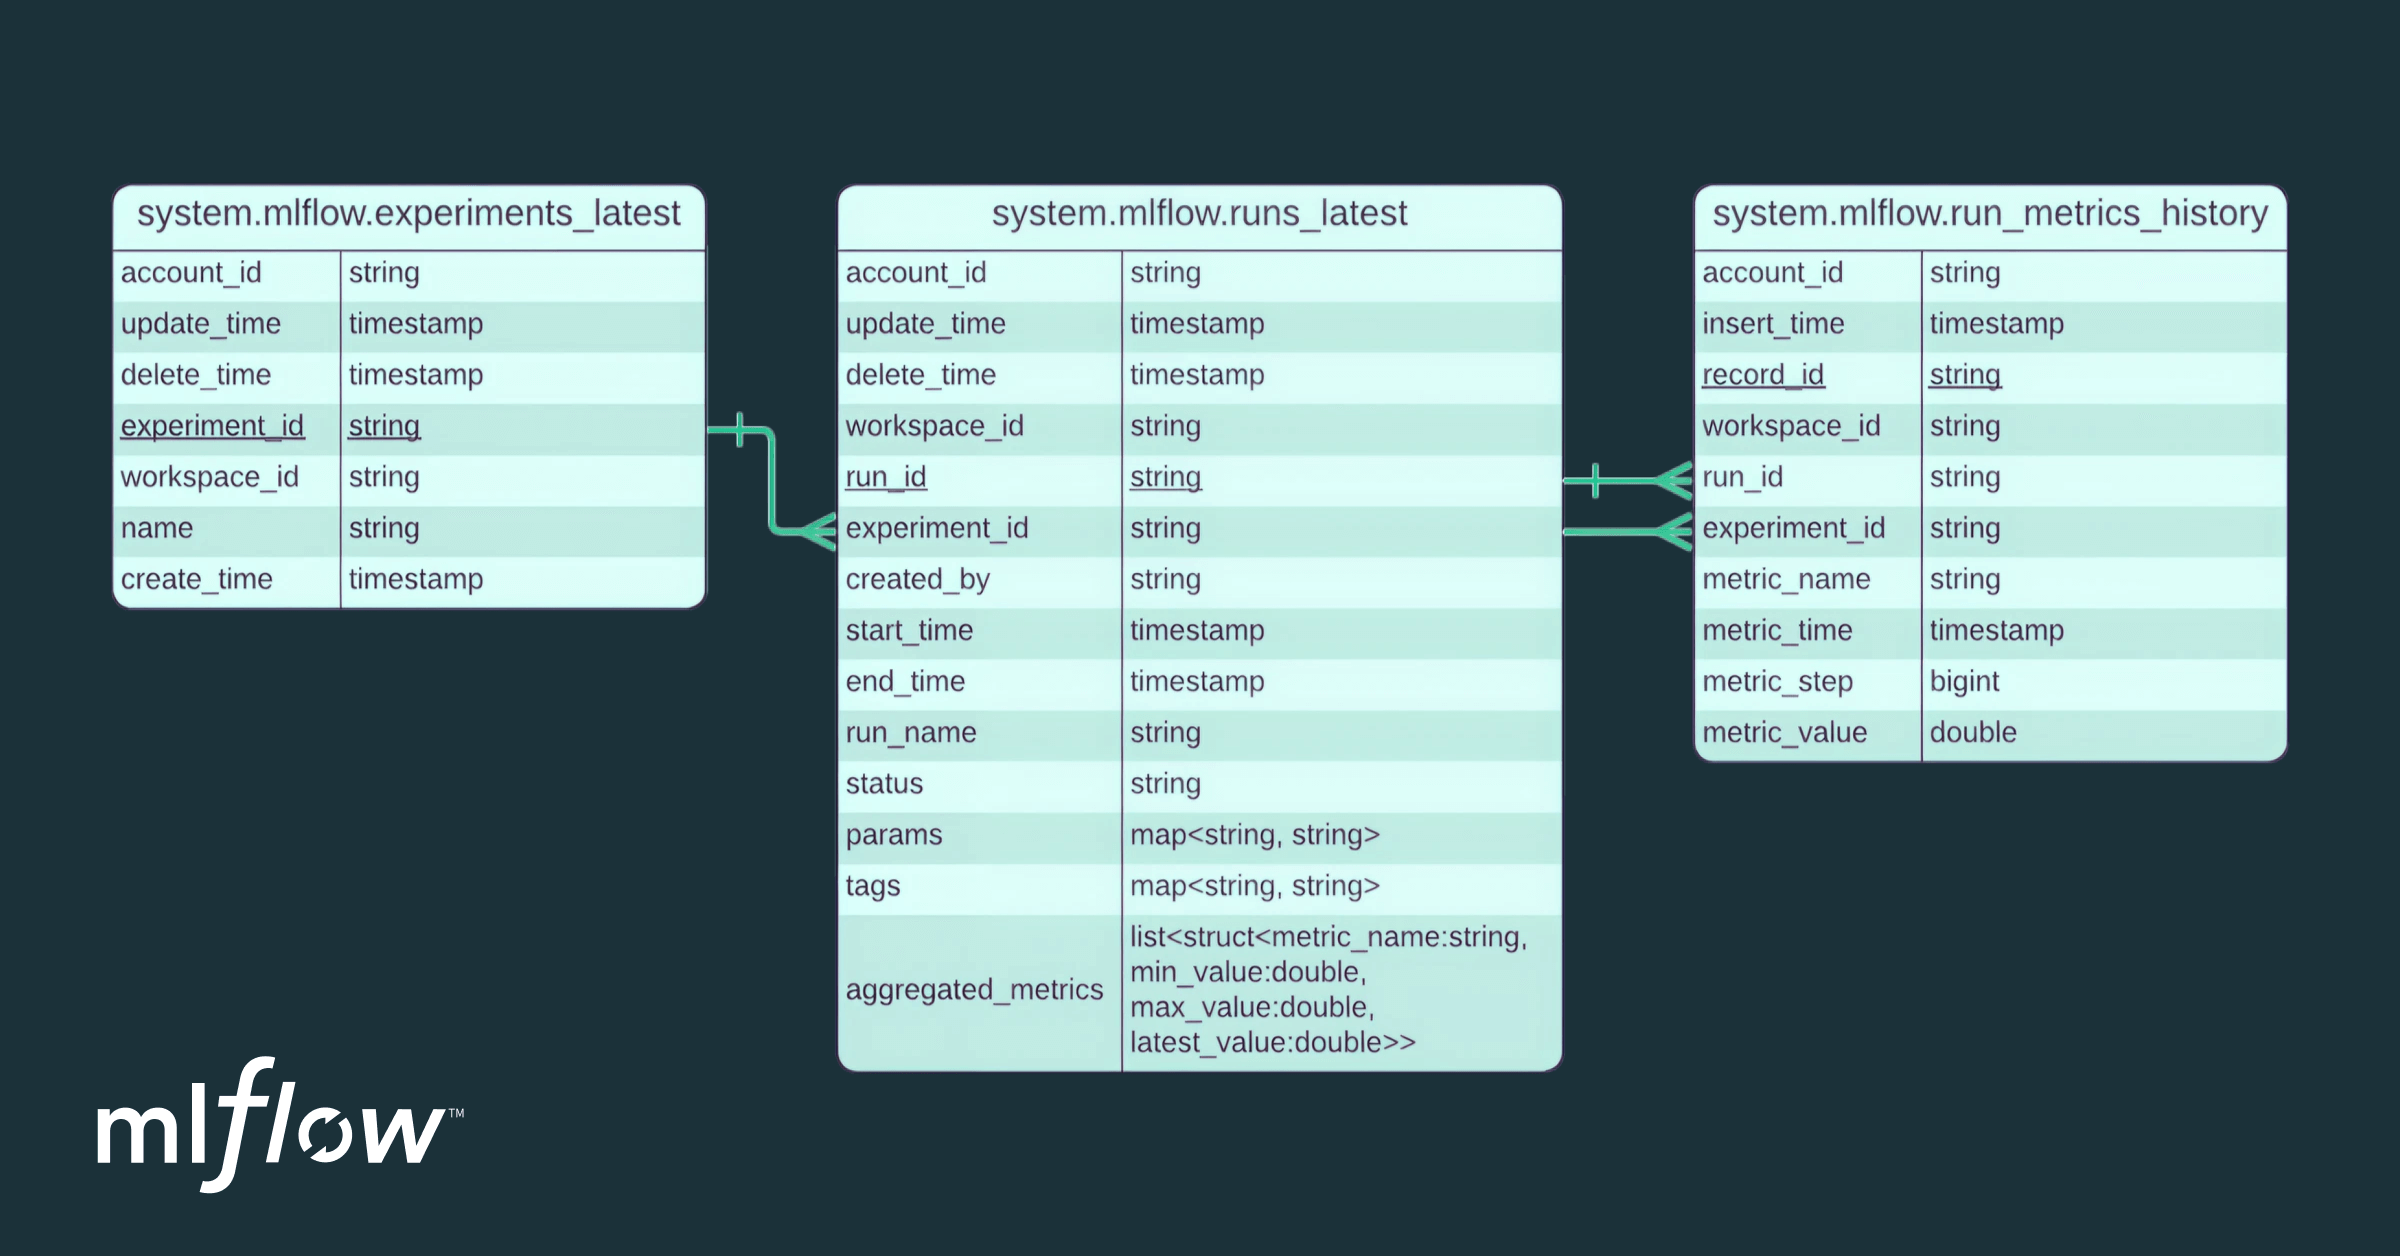Click the system.mlflow.run_metrics_history table title
The height and width of the screenshot is (1256, 2400).
1989,214
